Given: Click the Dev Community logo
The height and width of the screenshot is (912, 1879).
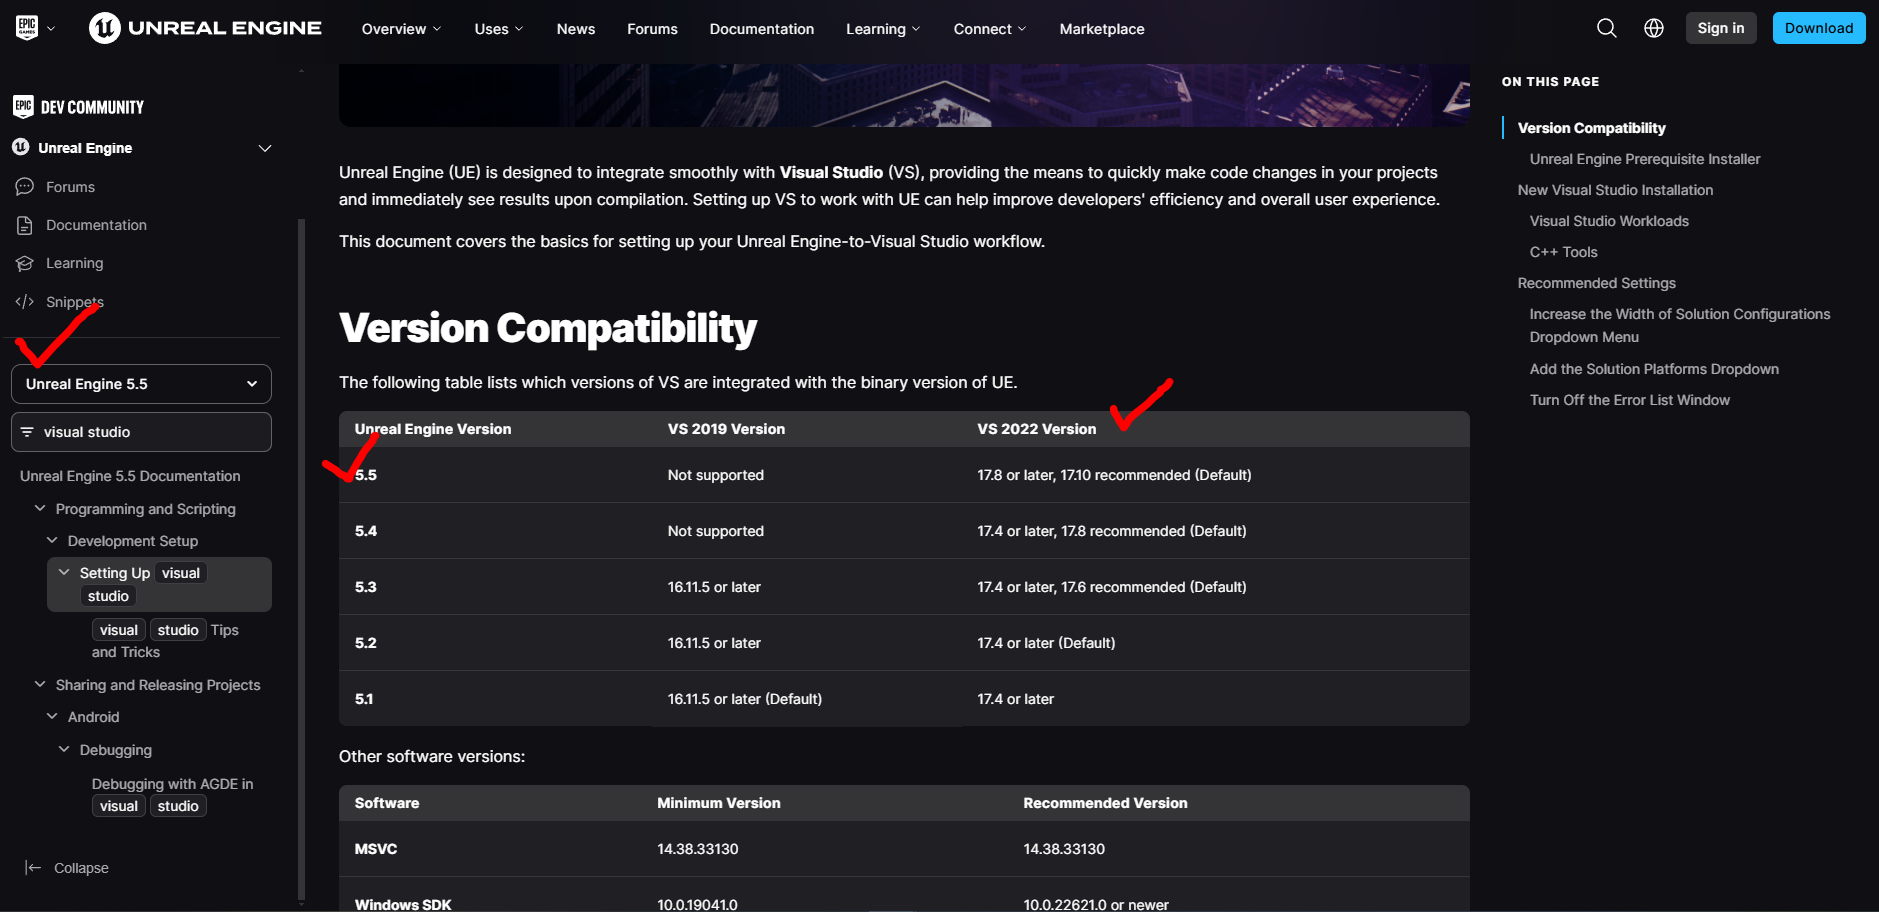Looking at the screenshot, I should pyautogui.click(x=79, y=107).
